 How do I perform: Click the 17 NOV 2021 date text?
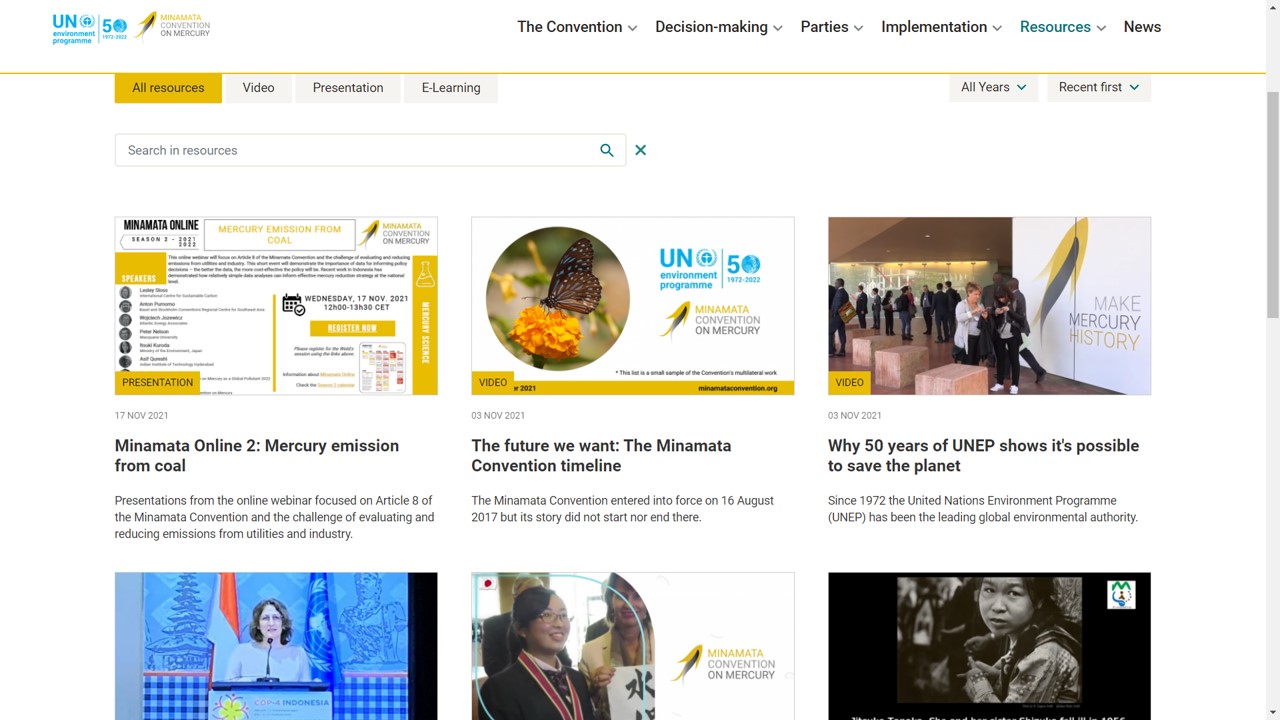[142, 416]
